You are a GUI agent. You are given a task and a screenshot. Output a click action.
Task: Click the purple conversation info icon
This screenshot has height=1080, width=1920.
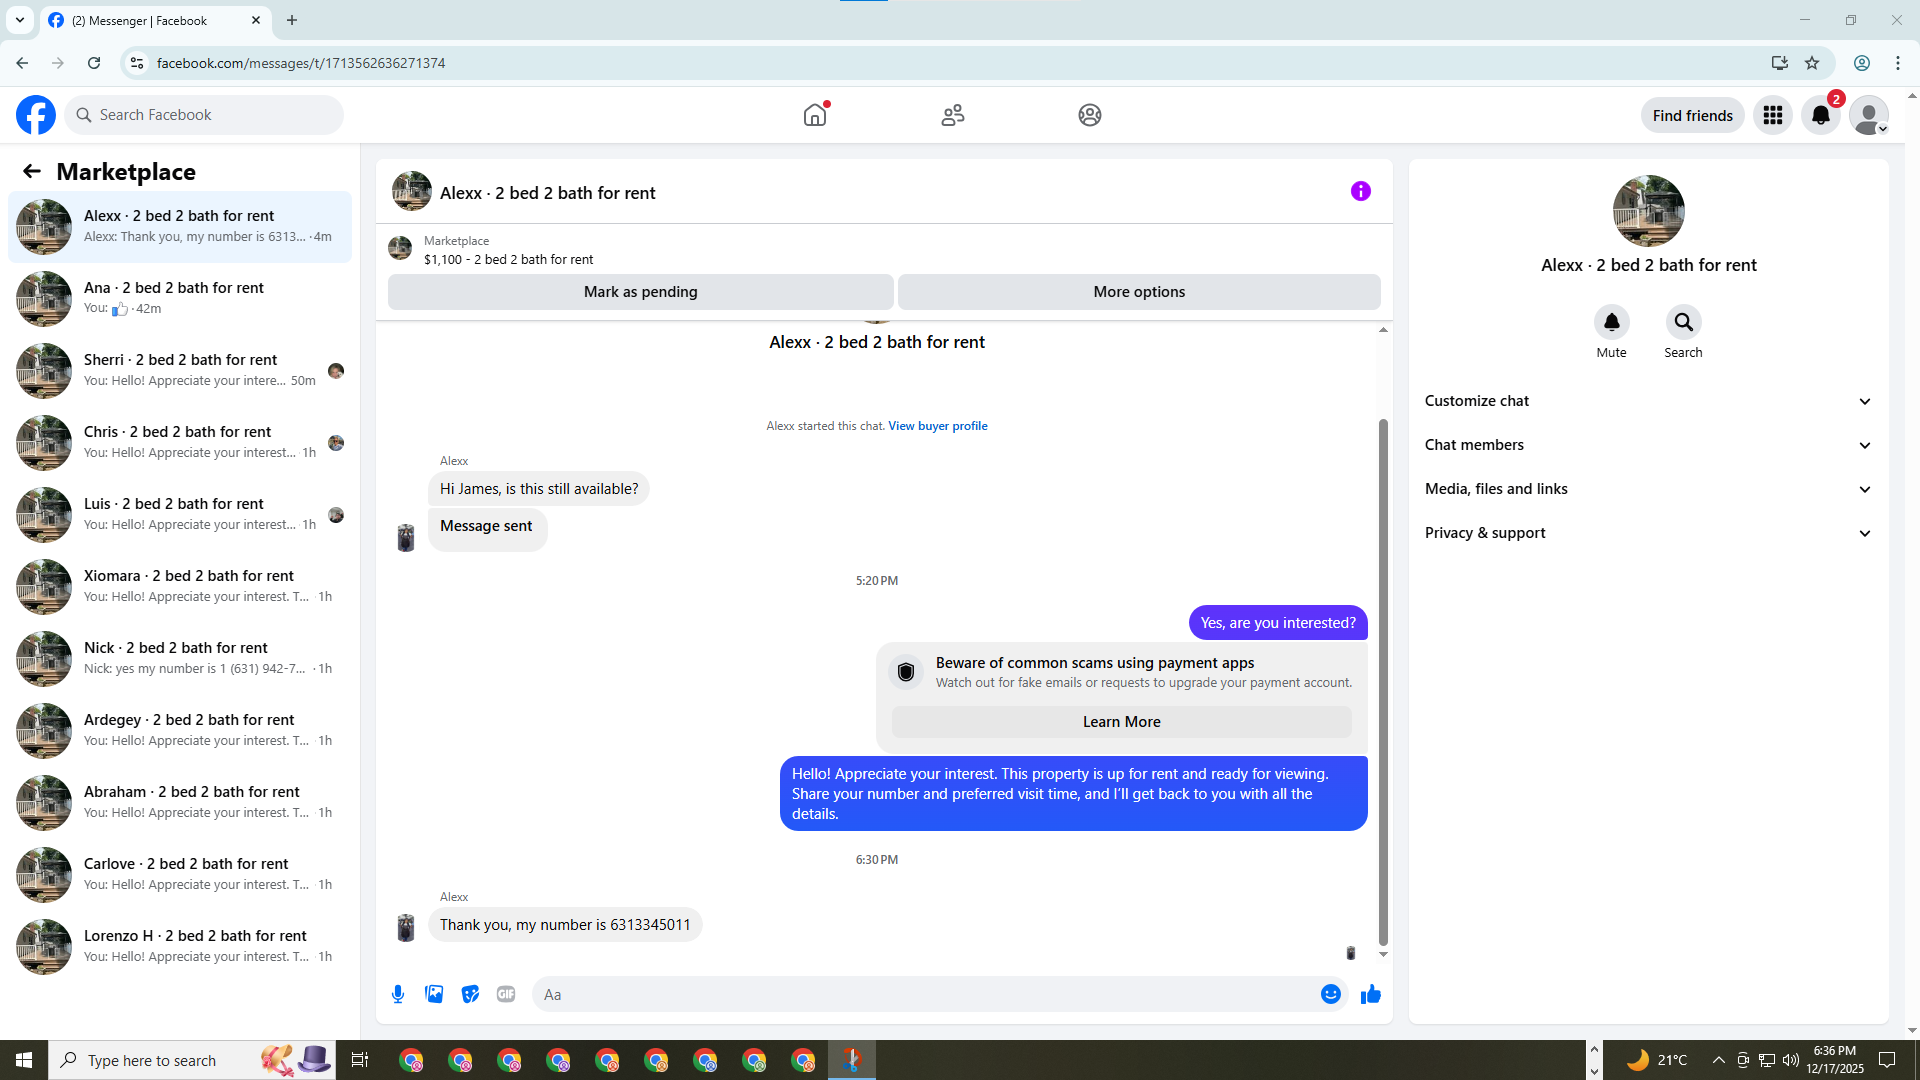click(x=1360, y=191)
